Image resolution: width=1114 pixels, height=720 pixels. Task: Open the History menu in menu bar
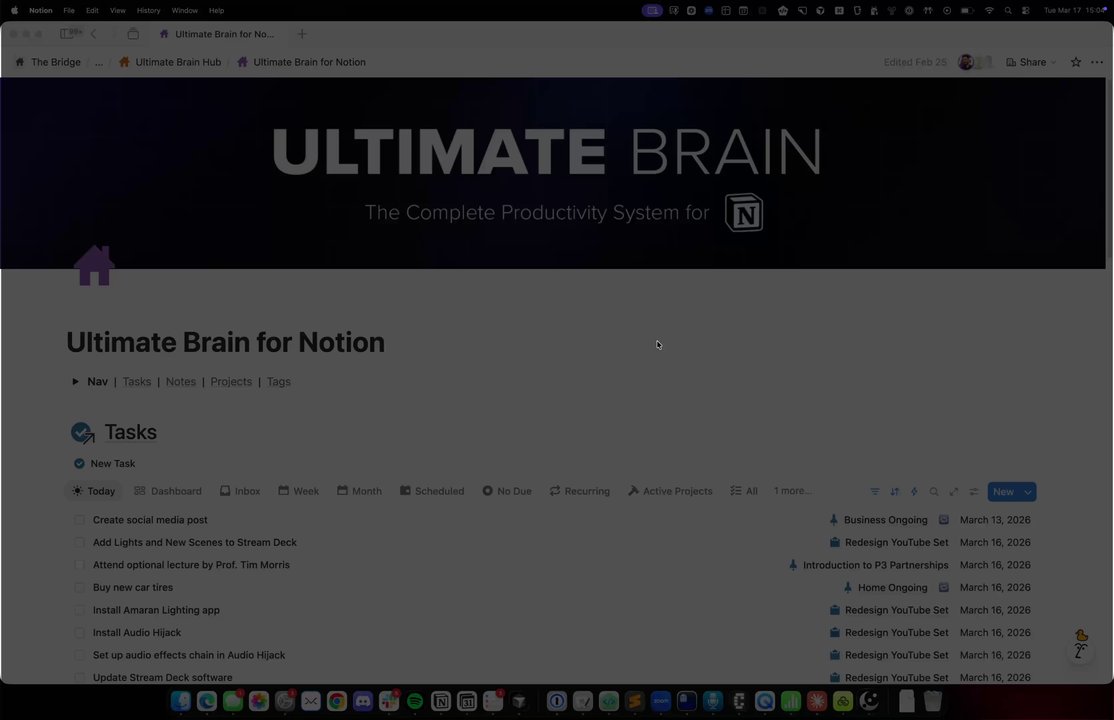point(148,11)
